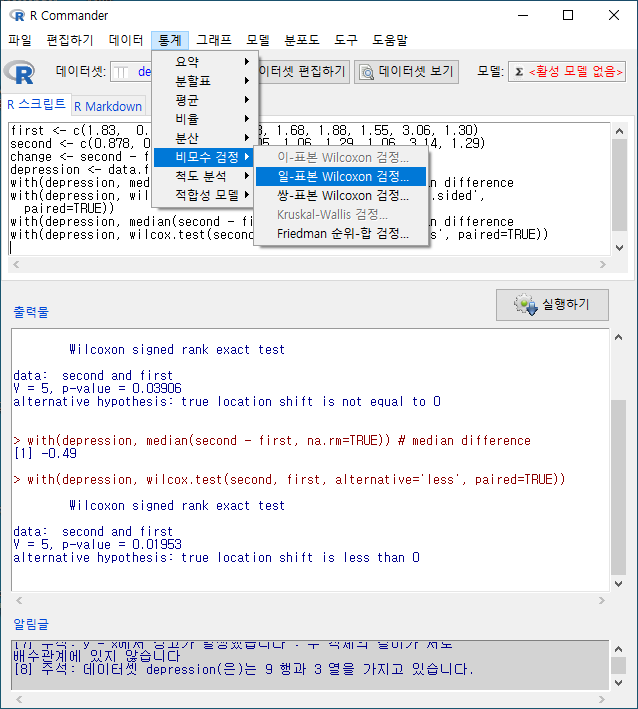The height and width of the screenshot is (709, 638).
Task: Click the disabled Kruskal-Wallis 검정 entry
Action: (341, 214)
